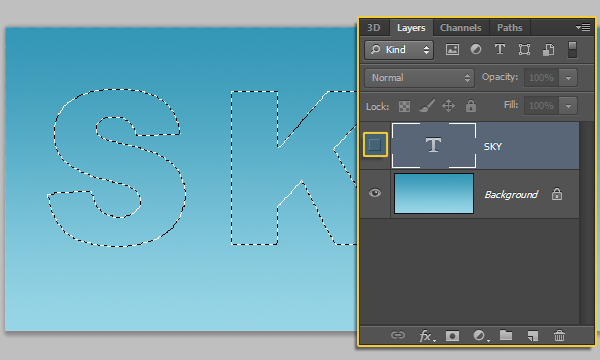Switch to the Channels tab
The height and width of the screenshot is (360, 600).
pos(461,28)
